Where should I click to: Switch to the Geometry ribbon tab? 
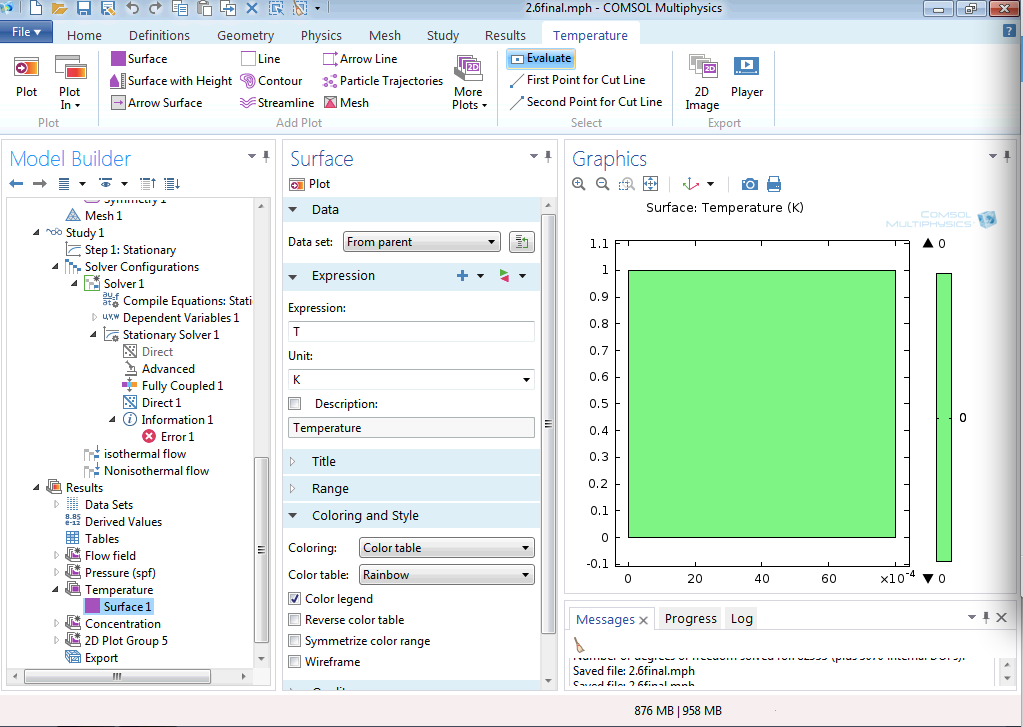(245, 35)
